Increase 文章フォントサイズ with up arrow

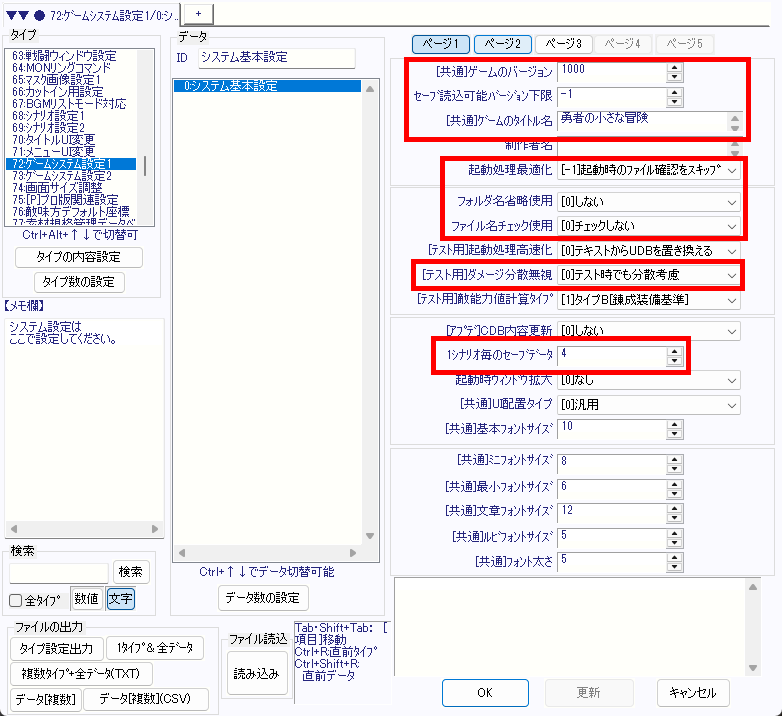[x=674, y=506]
